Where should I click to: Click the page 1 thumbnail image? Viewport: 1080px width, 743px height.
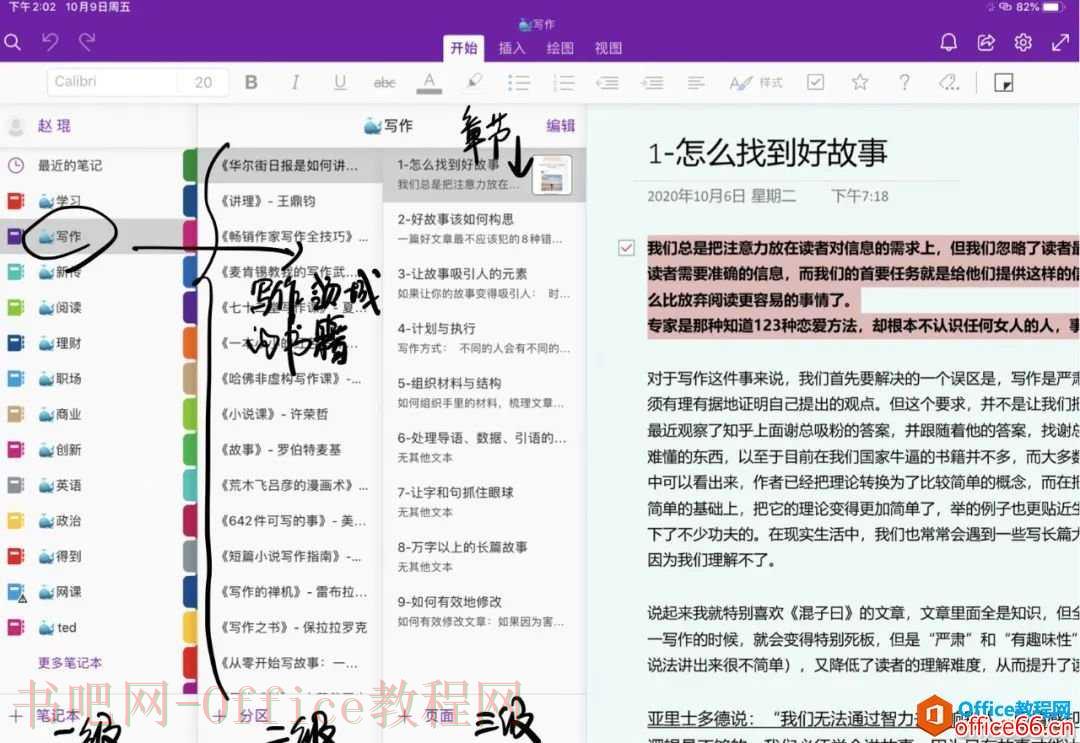pyautogui.click(x=552, y=174)
